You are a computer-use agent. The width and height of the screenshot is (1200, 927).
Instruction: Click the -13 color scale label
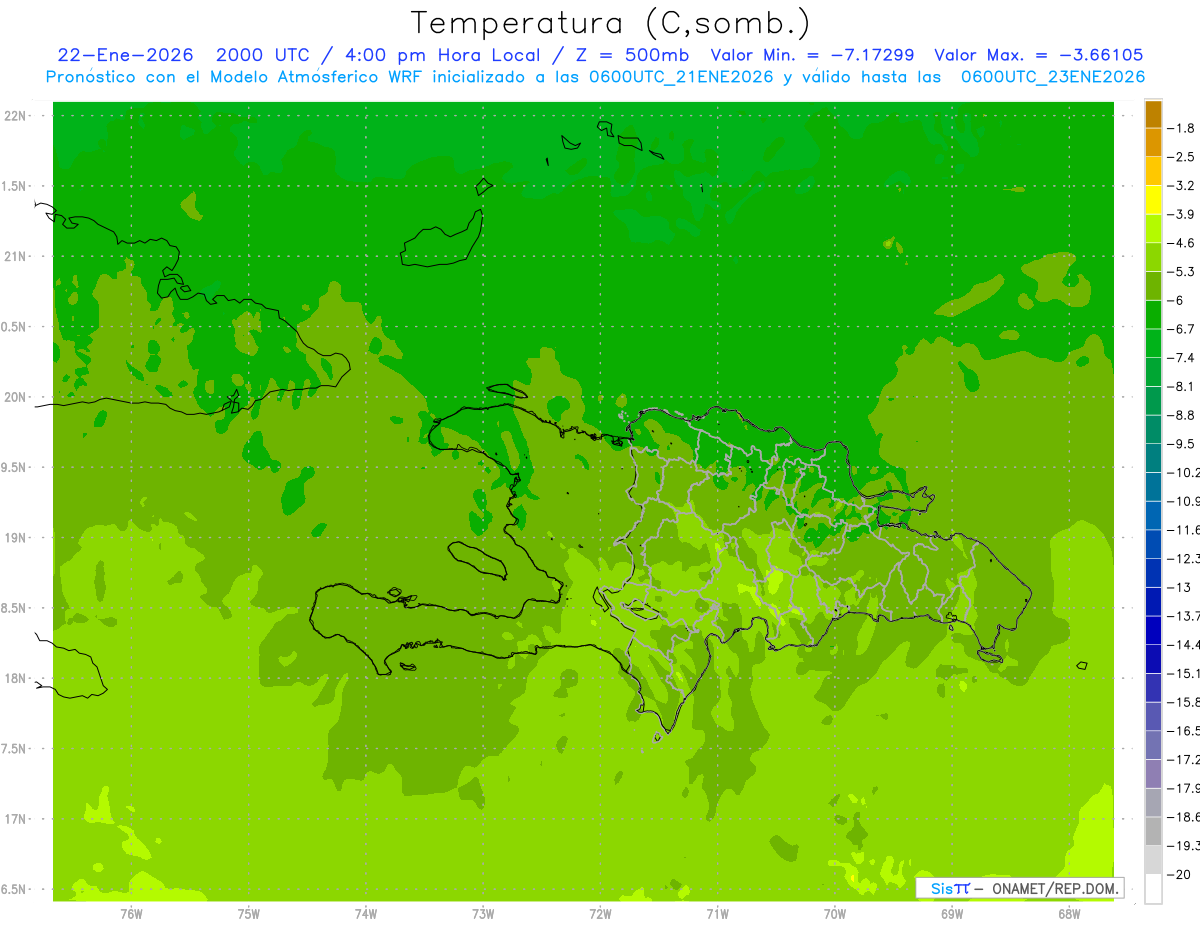click(1178, 587)
